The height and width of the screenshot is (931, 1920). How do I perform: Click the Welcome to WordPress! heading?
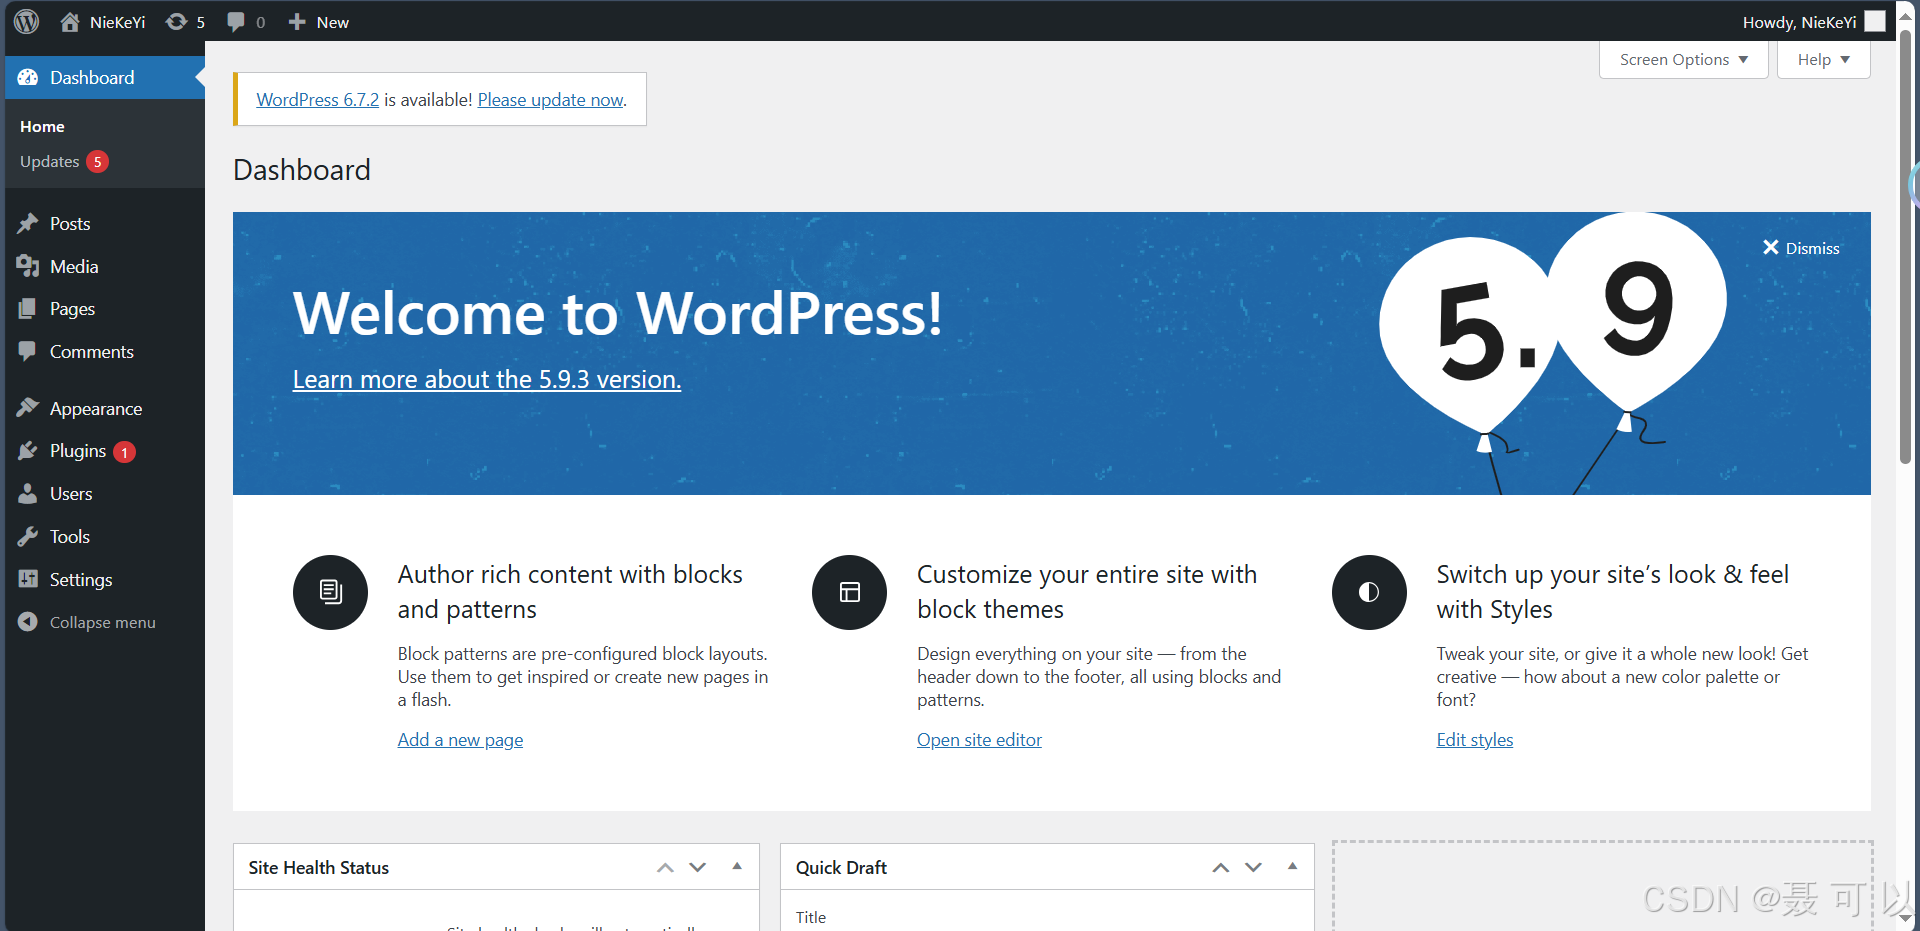point(617,313)
